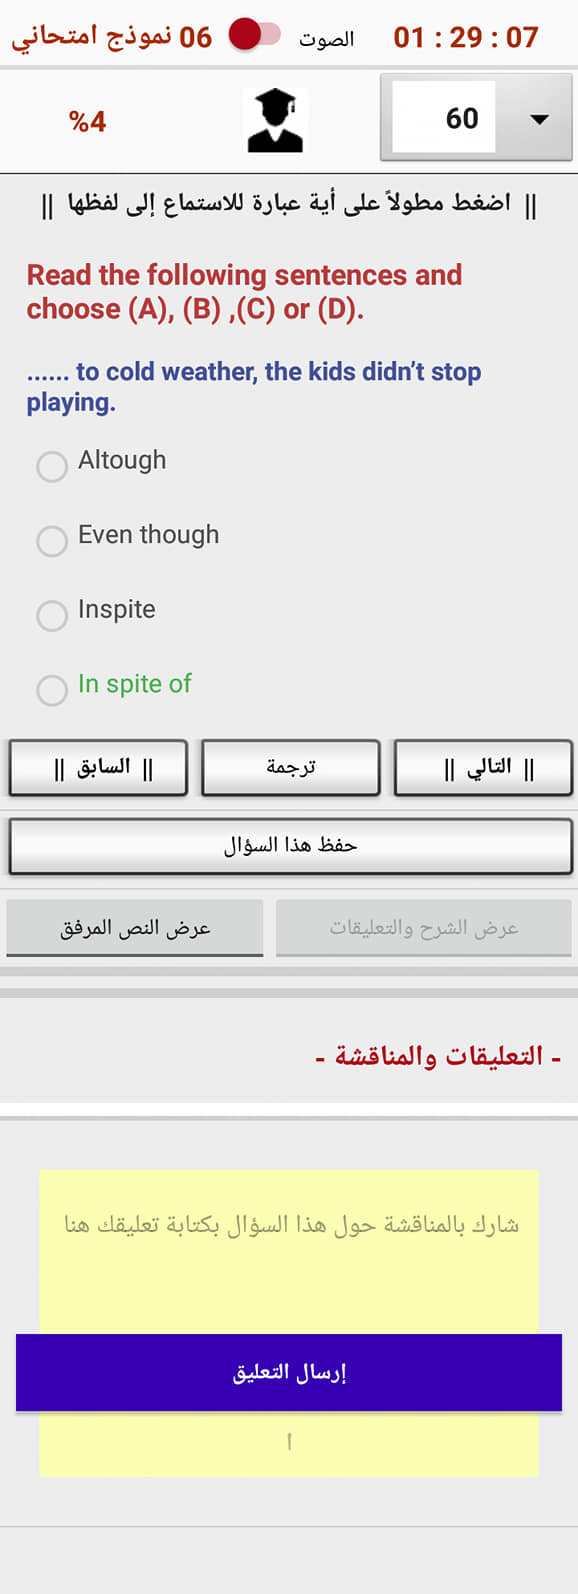
Task: Switch to عرض الشرح والتعليقات tab
Action: click(424, 928)
